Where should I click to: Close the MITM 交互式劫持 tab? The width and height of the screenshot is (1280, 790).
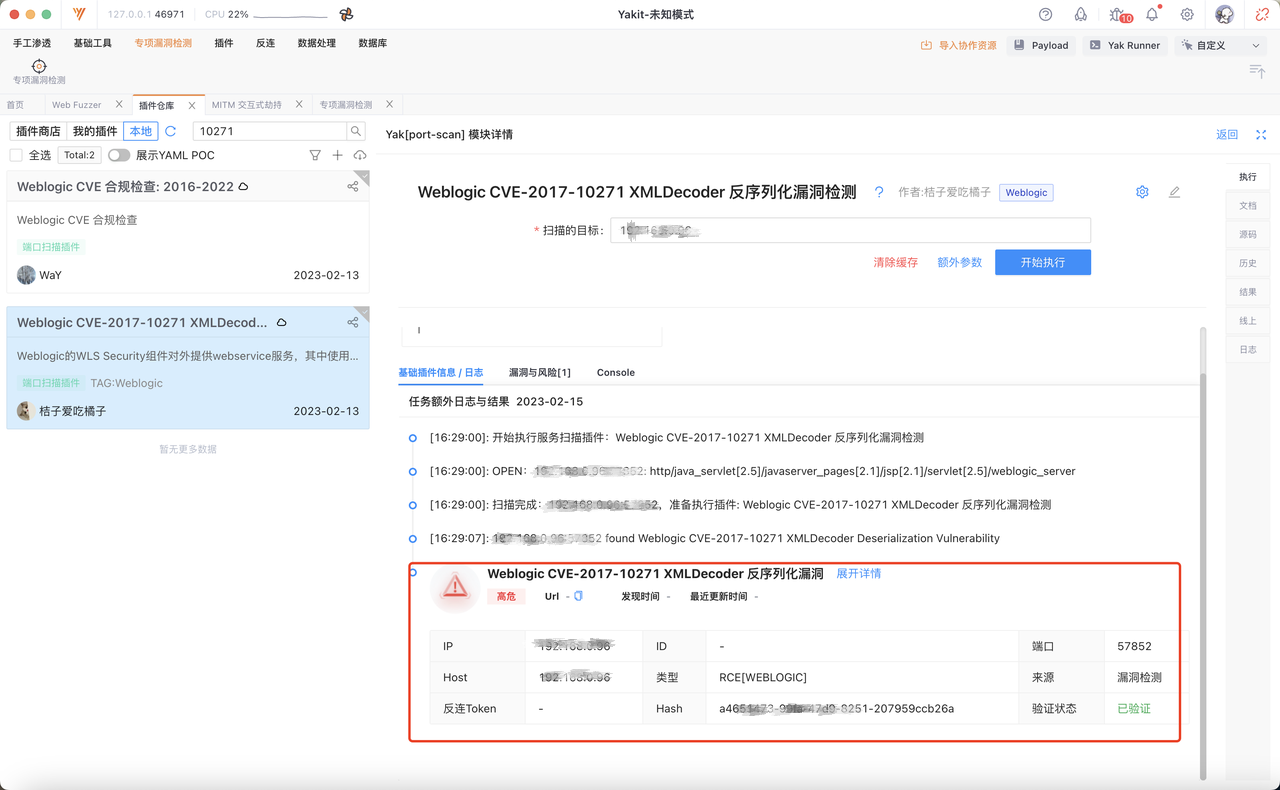[299, 104]
